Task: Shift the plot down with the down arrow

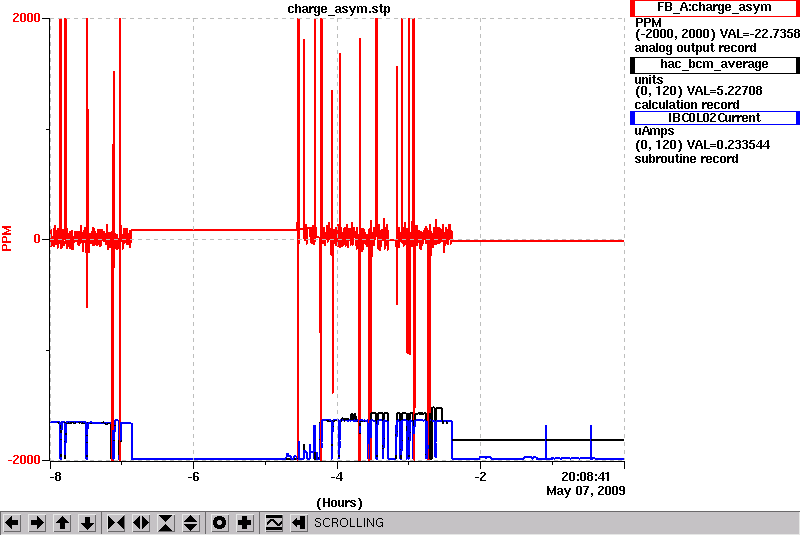Action: click(x=88, y=523)
